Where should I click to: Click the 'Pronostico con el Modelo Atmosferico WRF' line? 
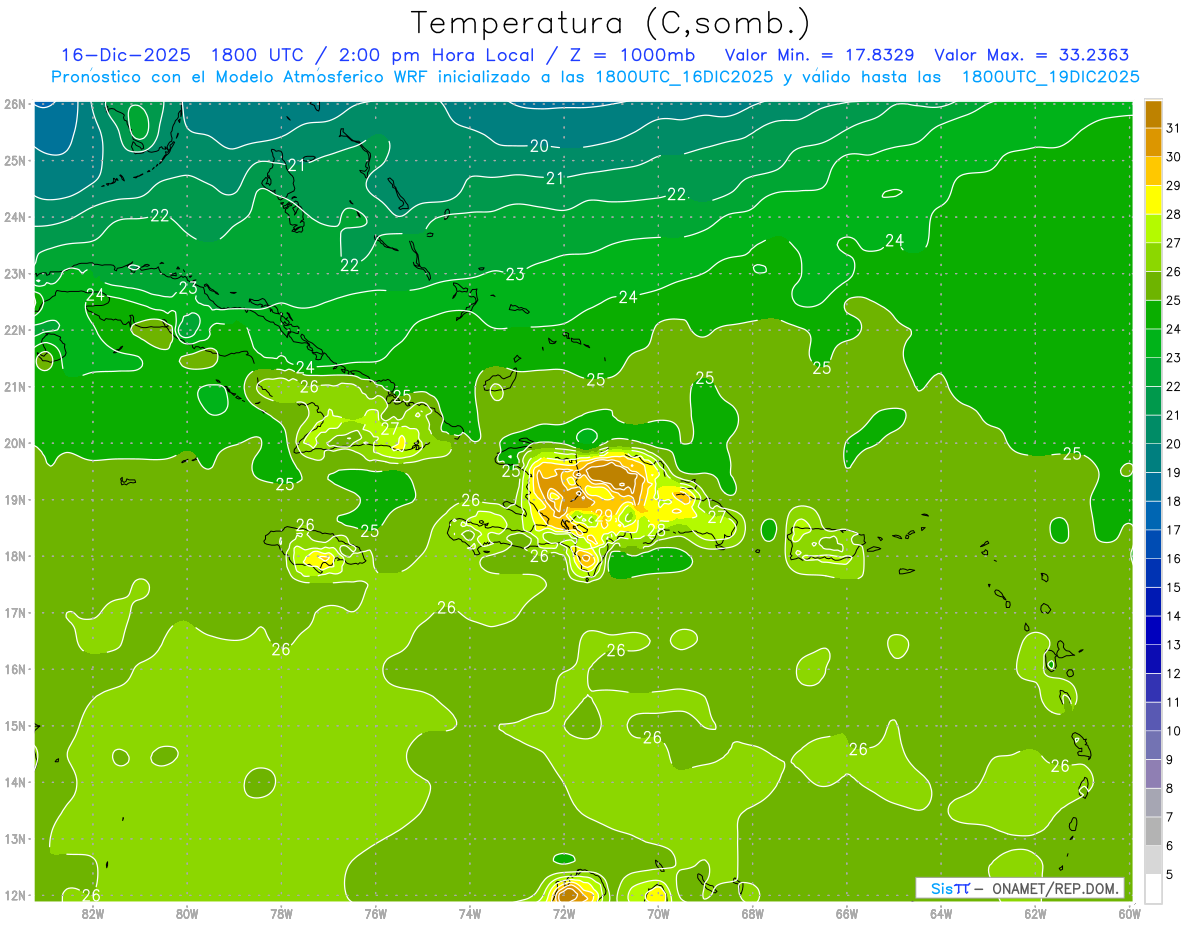click(x=596, y=76)
